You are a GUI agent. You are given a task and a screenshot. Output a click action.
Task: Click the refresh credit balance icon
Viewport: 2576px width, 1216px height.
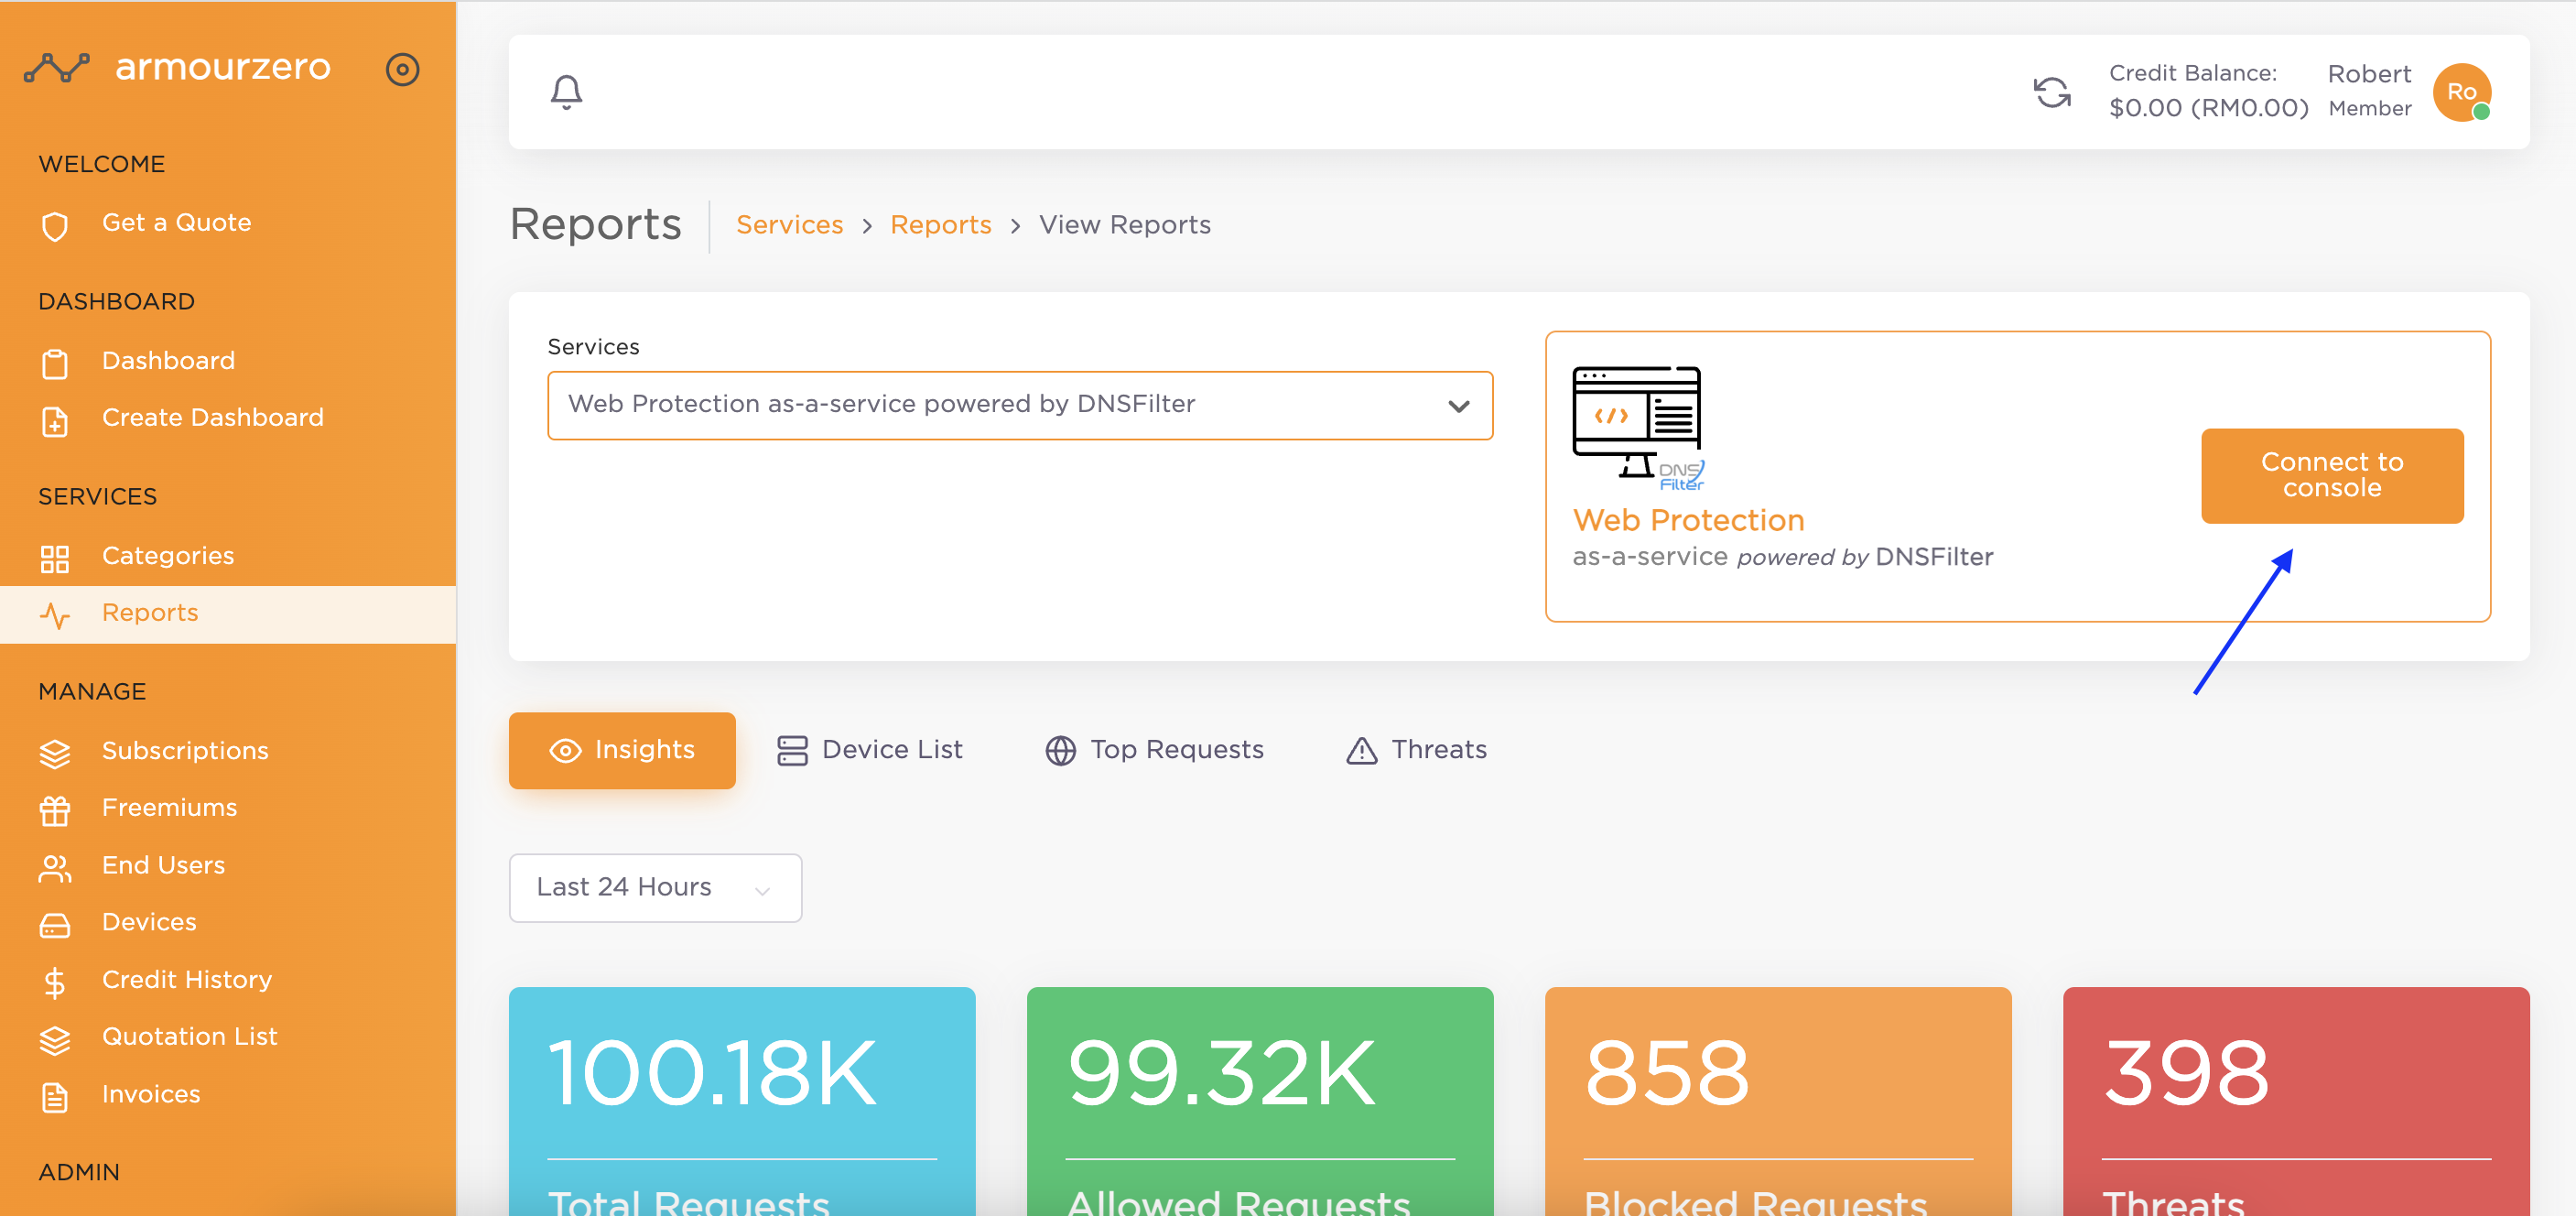click(2052, 92)
